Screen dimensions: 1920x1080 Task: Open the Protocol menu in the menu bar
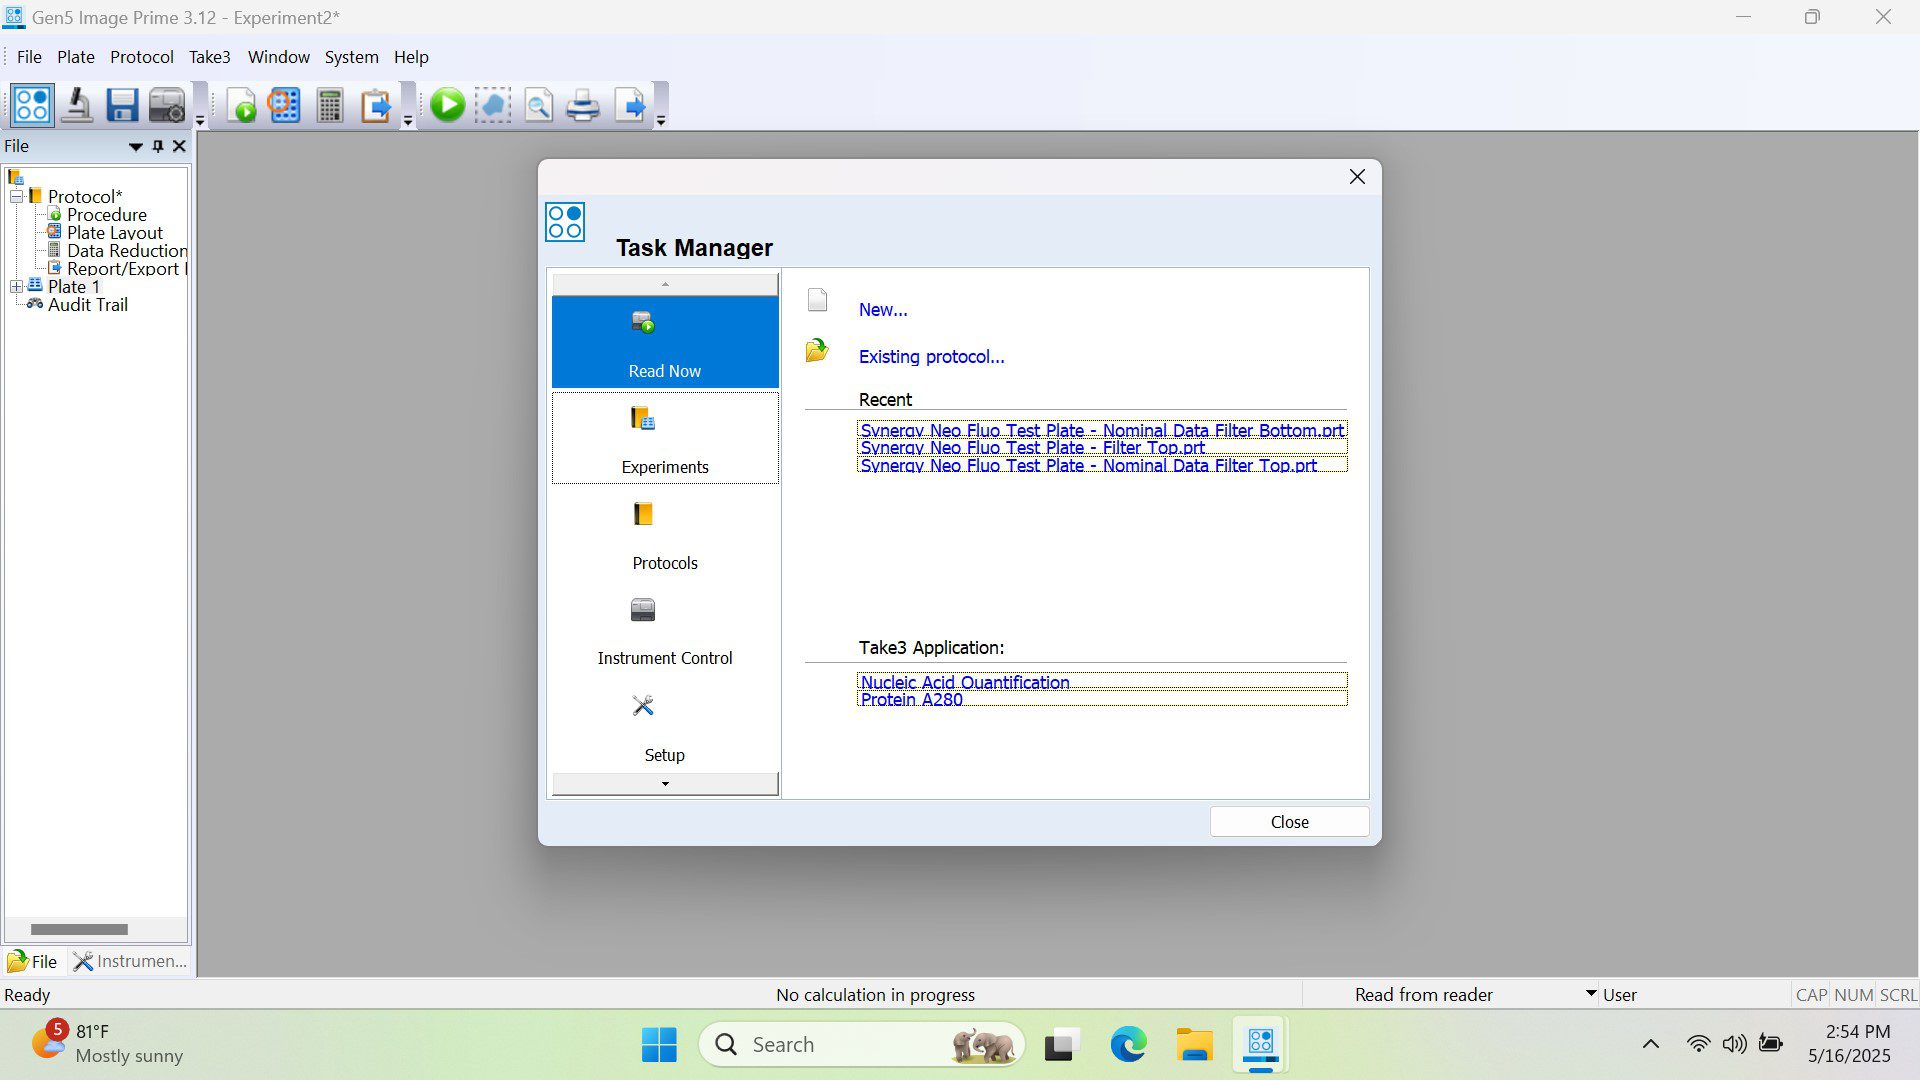141,57
